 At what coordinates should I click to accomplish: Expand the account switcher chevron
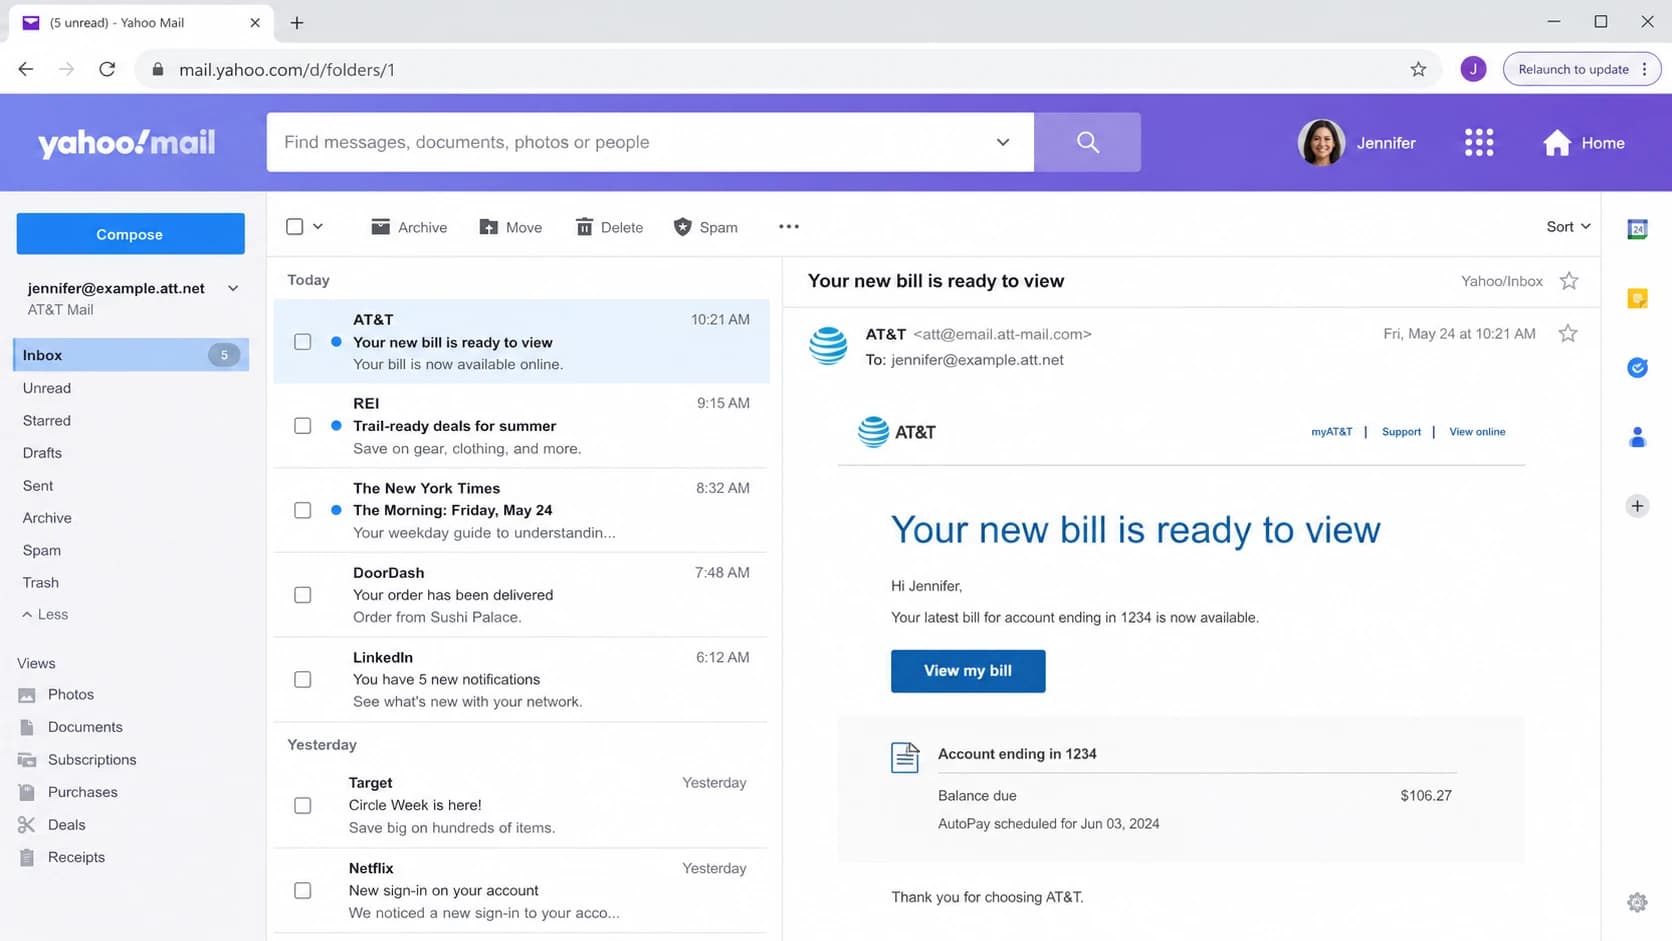(233, 288)
